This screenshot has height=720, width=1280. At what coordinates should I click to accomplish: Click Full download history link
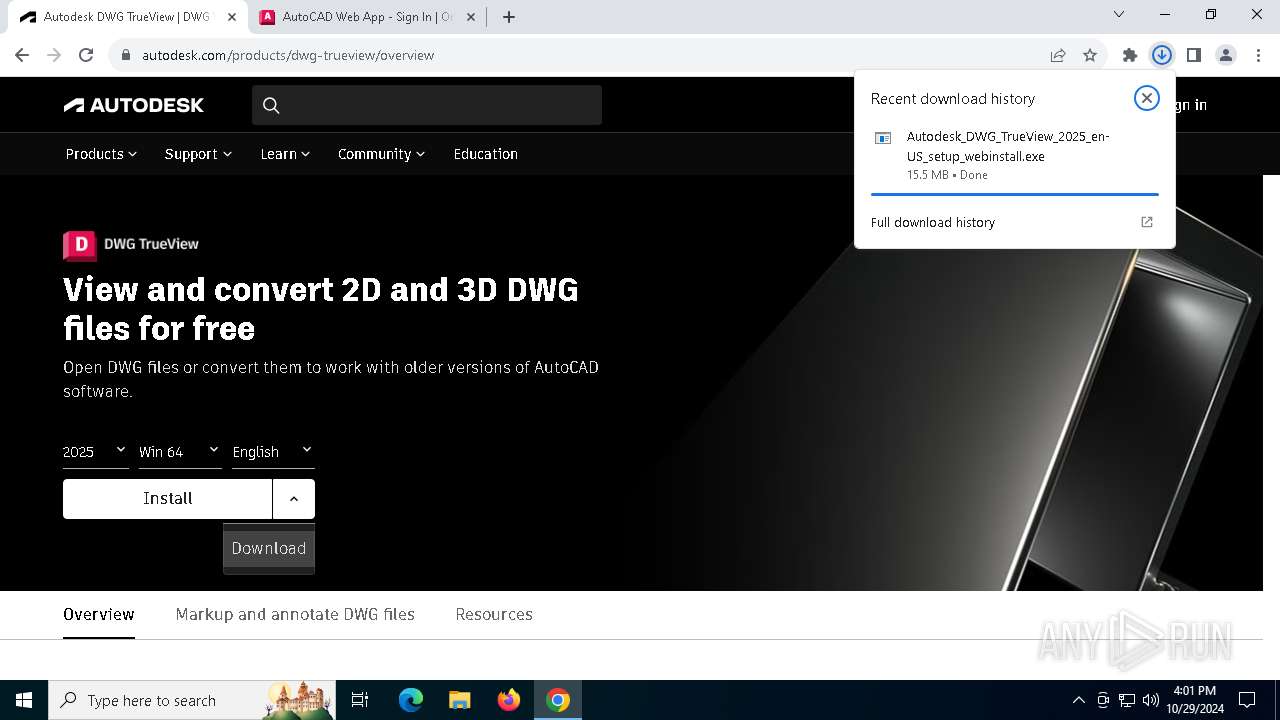coord(933,222)
